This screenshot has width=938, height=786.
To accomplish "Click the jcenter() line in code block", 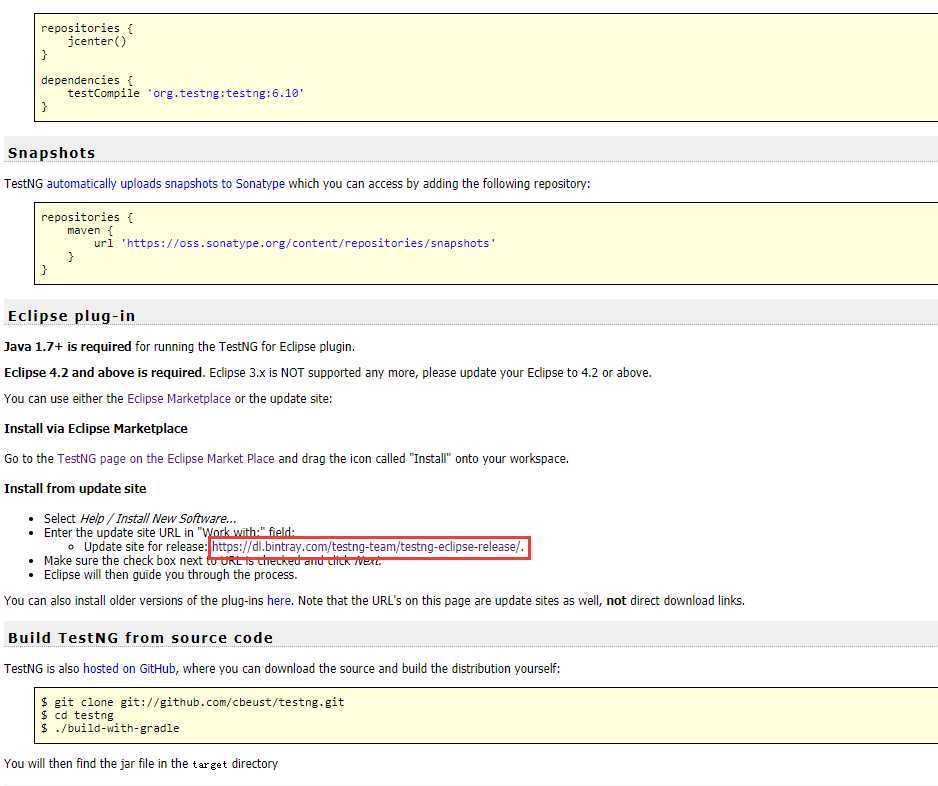I will coord(97,41).
